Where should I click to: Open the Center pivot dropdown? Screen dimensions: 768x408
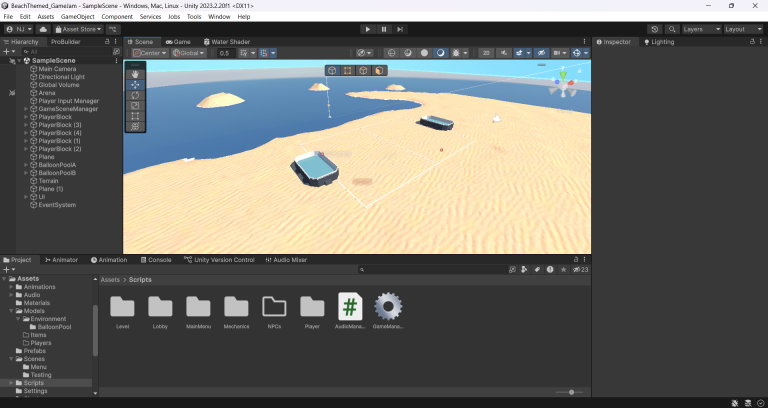click(150, 53)
